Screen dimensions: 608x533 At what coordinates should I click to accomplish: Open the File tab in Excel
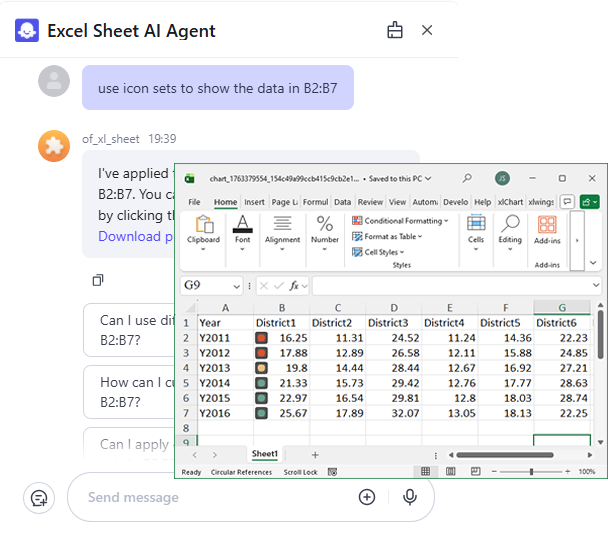pyautogui.click(x=194, y=202)
